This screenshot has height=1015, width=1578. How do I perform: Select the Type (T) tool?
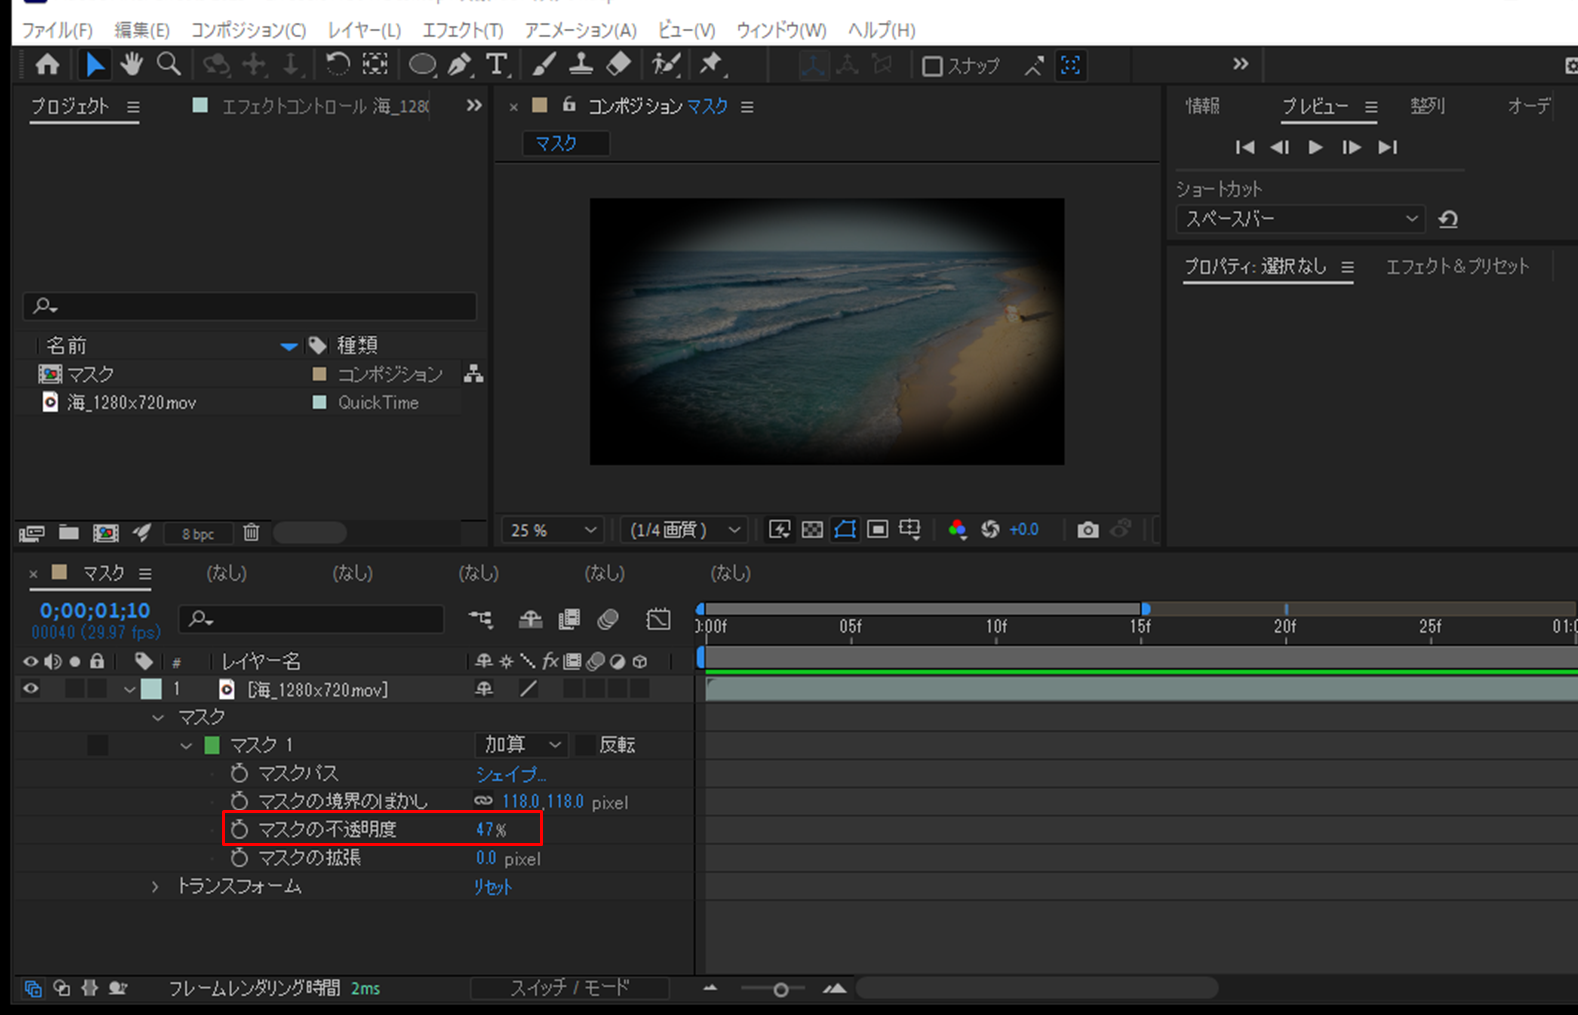(496, 66)
